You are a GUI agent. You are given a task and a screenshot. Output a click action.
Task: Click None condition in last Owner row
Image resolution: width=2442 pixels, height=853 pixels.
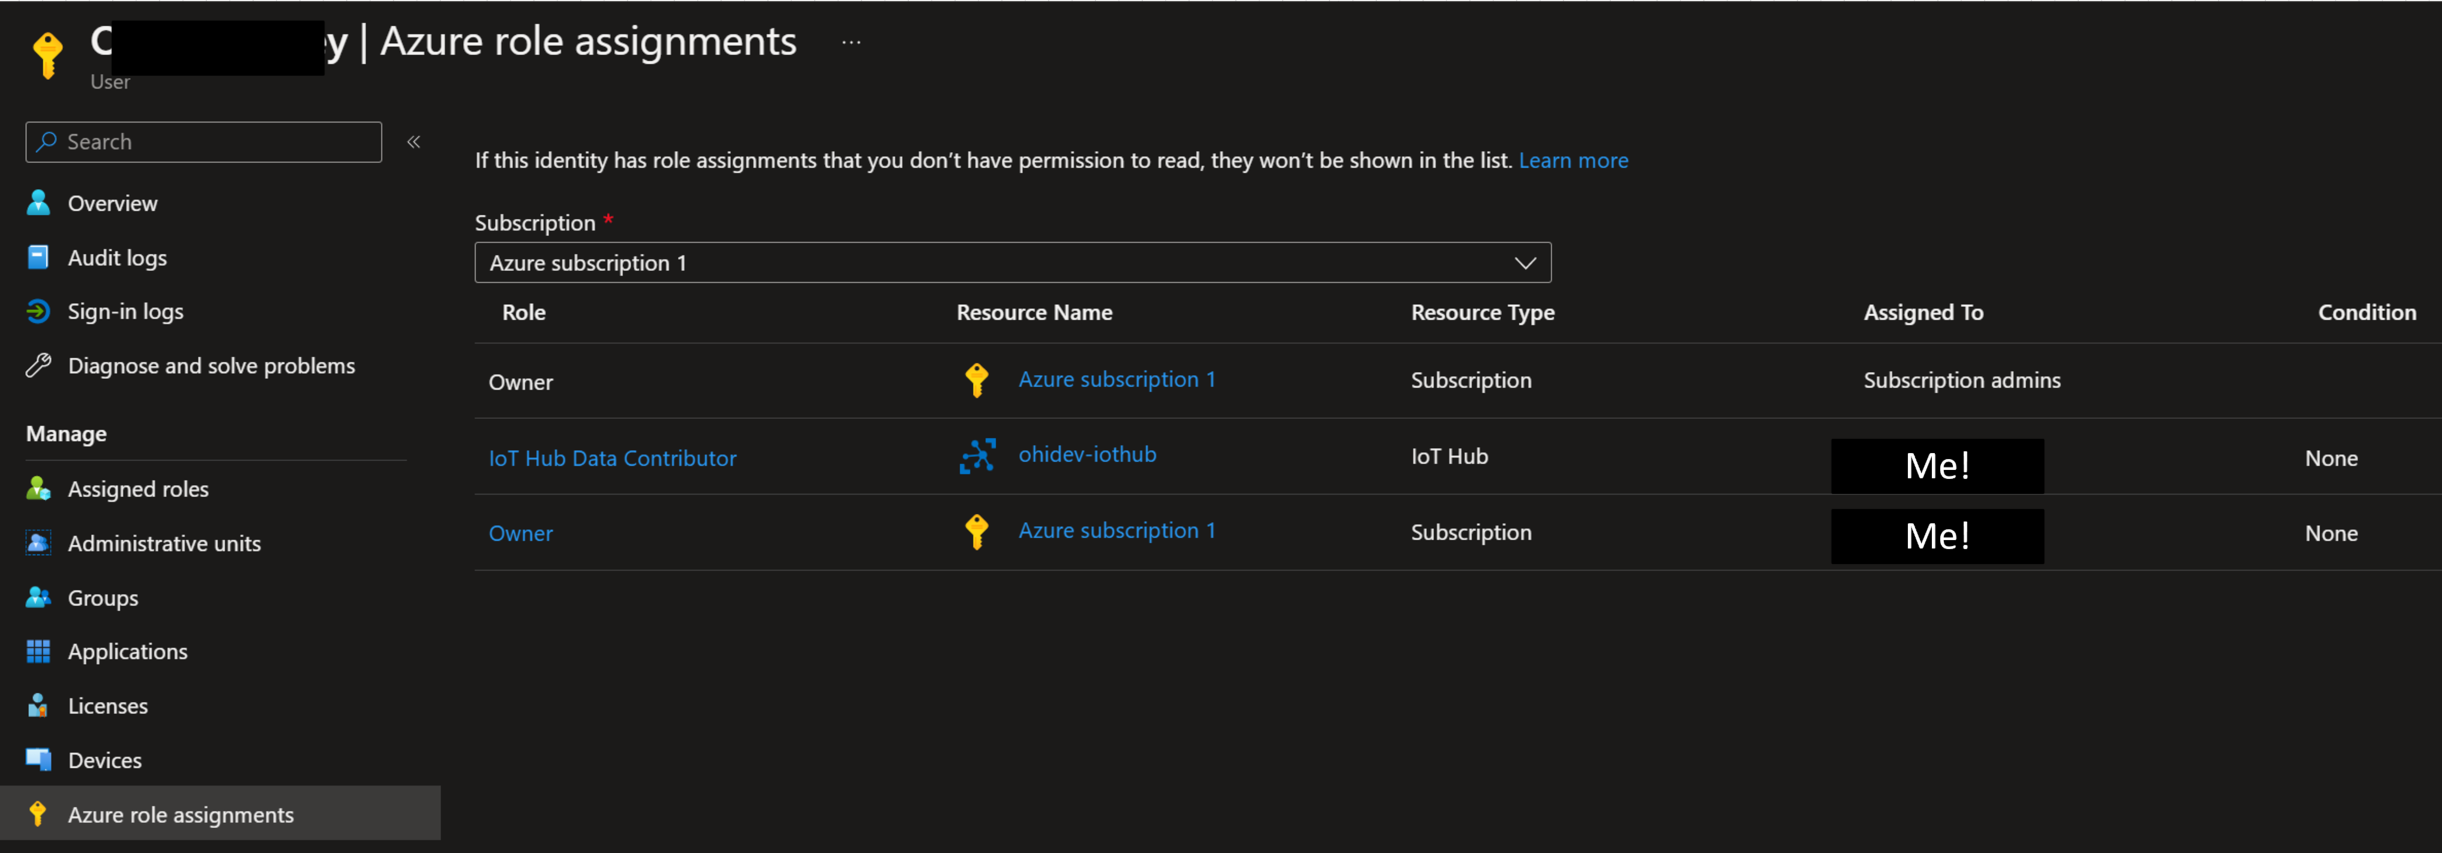(x=2331, y=533)
